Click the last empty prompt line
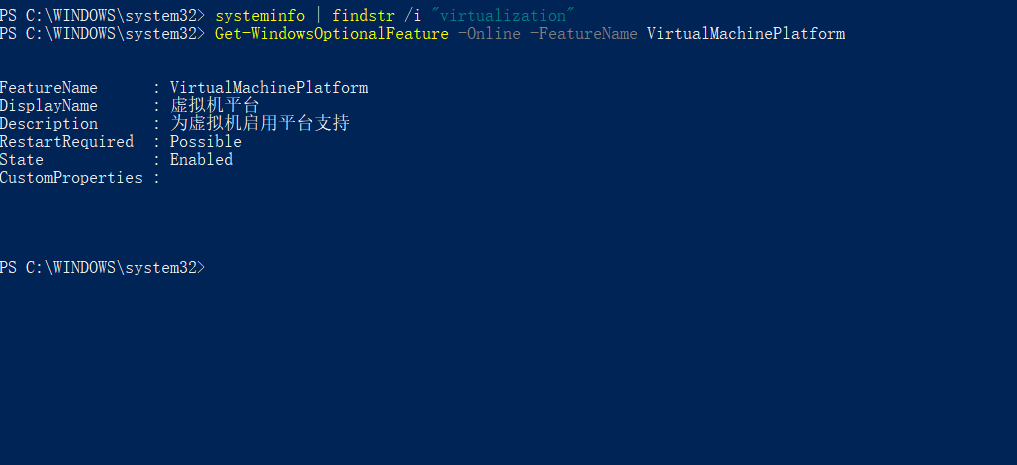 tap(102, 267)
